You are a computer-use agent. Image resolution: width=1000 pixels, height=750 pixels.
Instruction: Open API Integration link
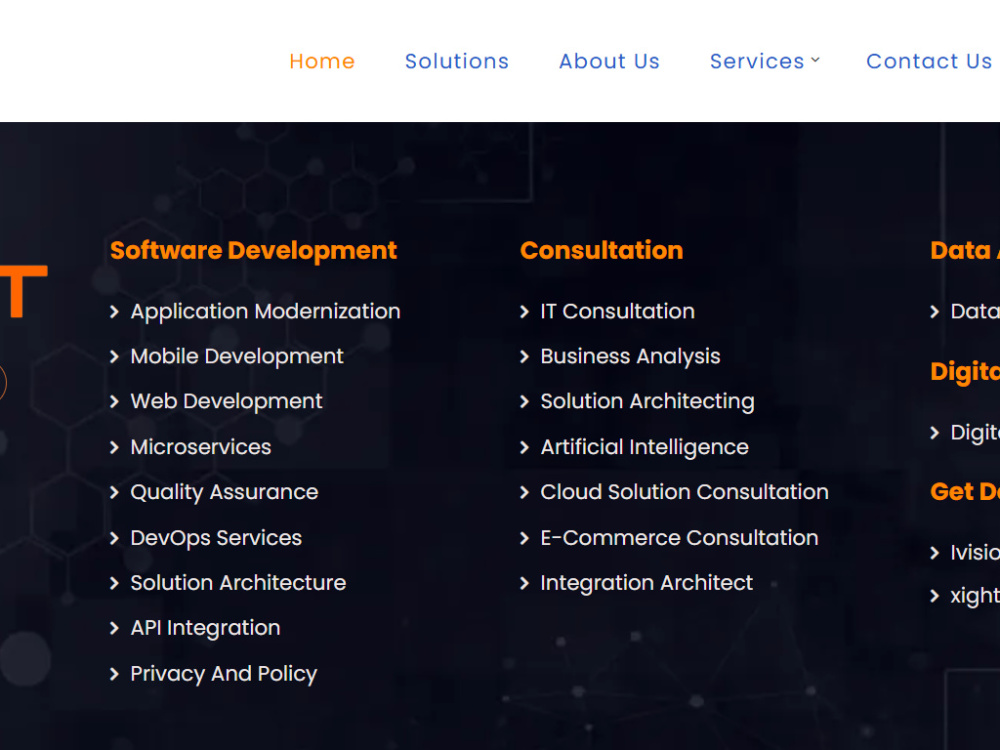tap(205, 628)
